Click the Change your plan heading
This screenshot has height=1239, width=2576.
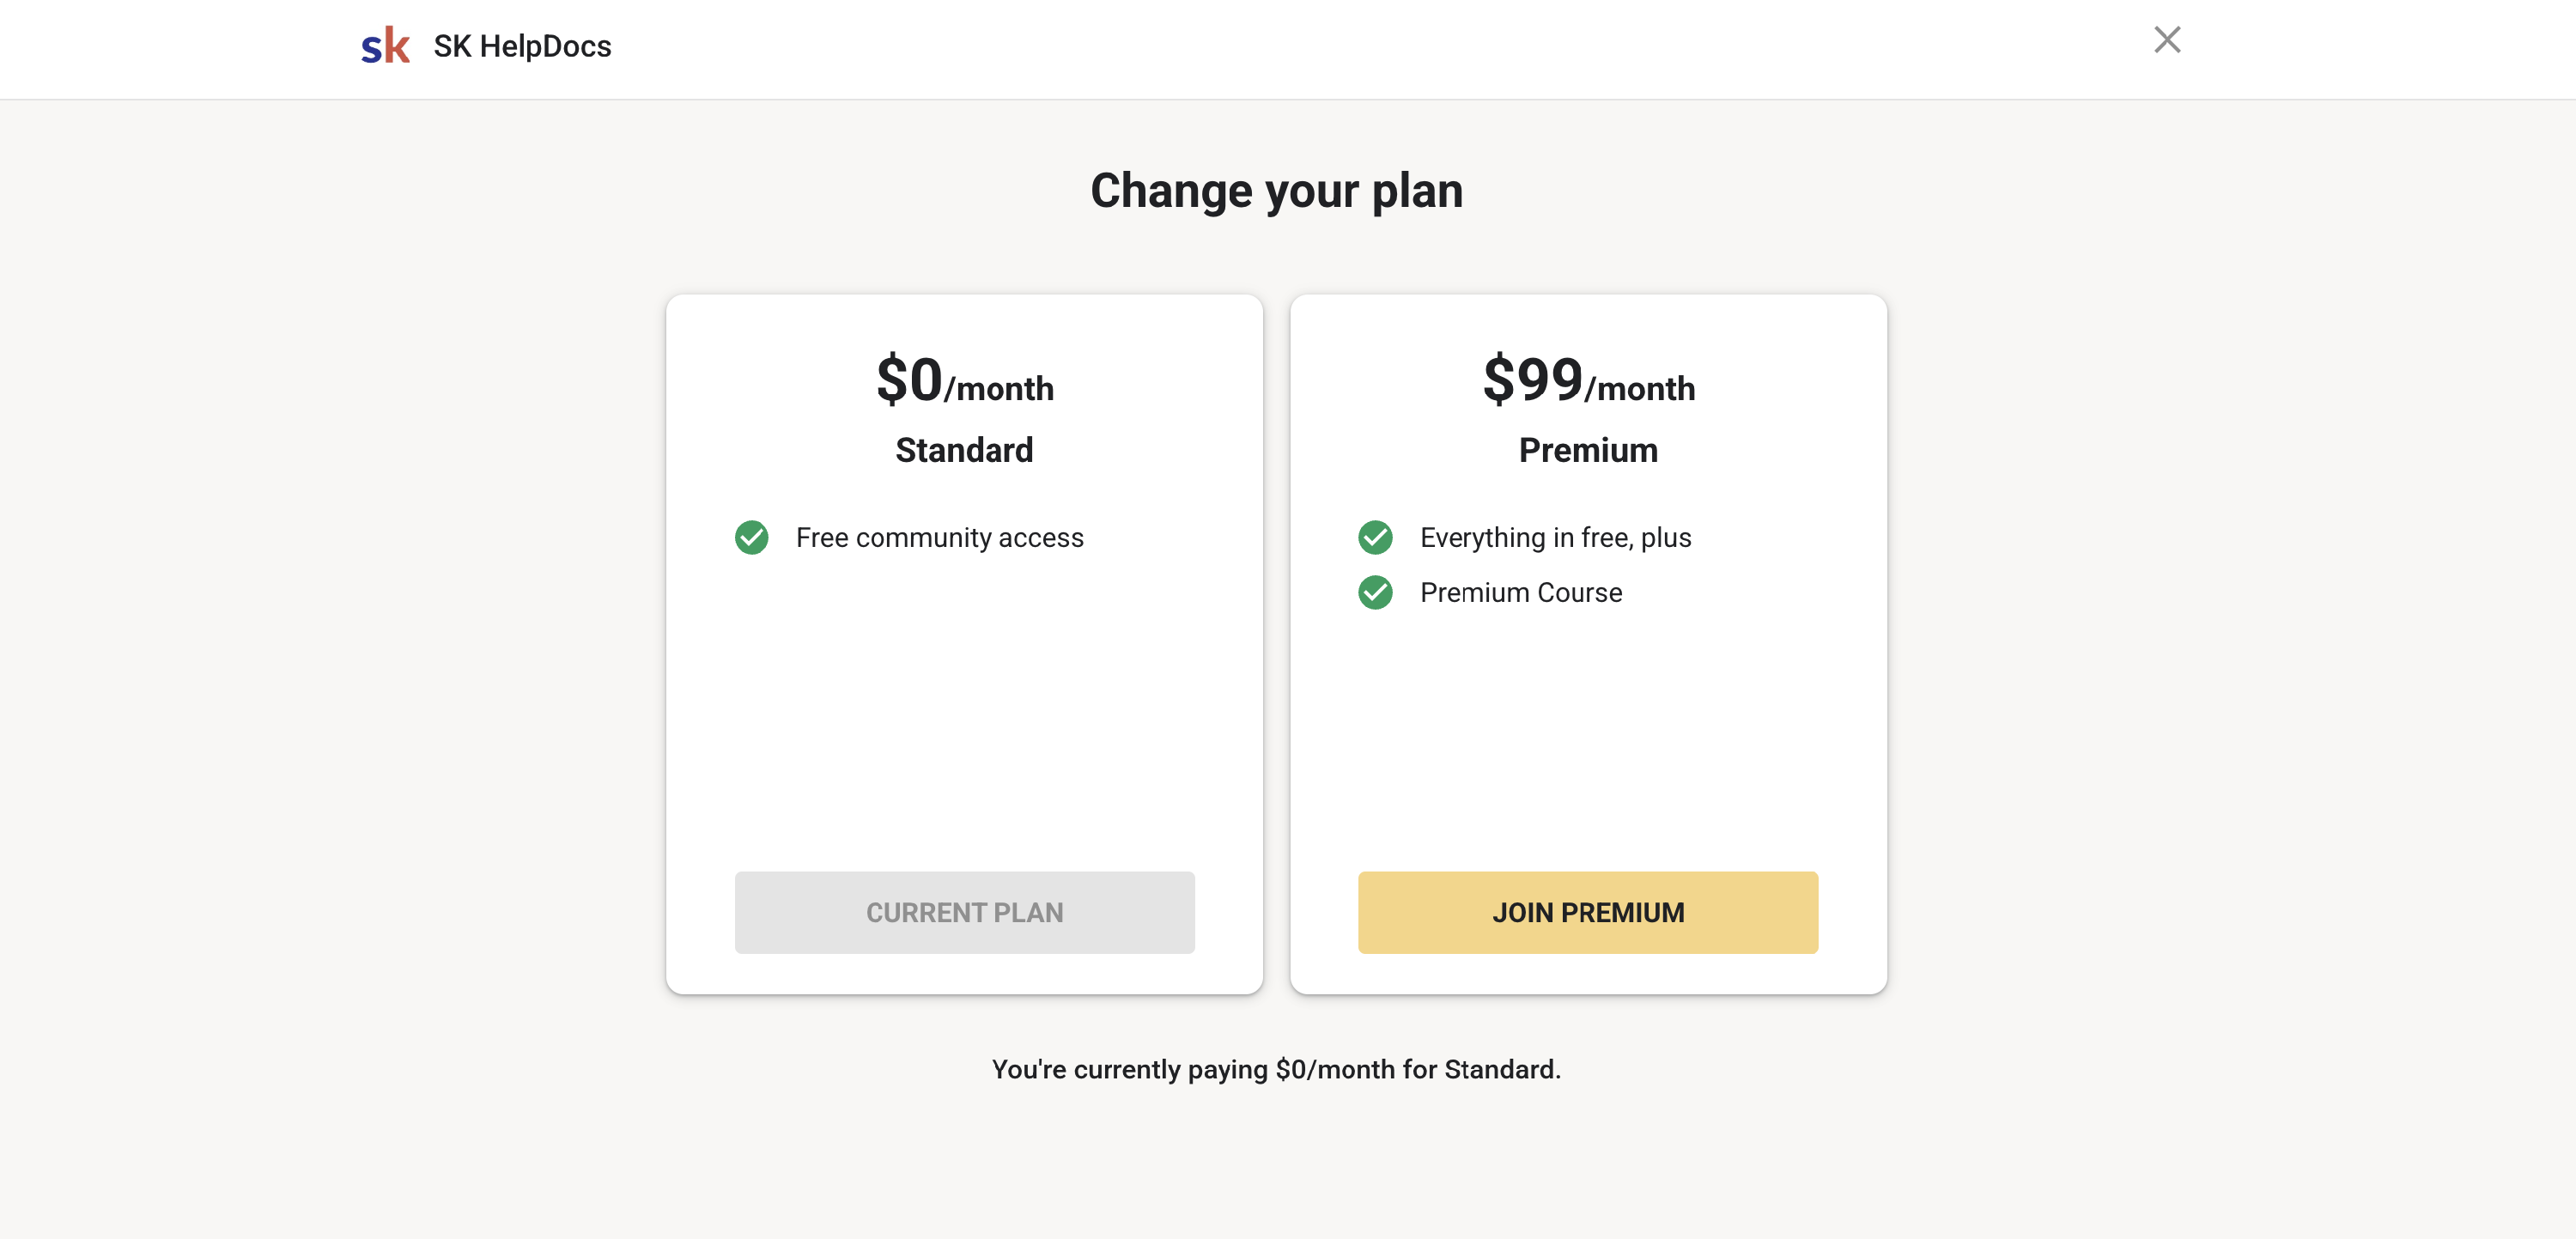click(1276, 190)
